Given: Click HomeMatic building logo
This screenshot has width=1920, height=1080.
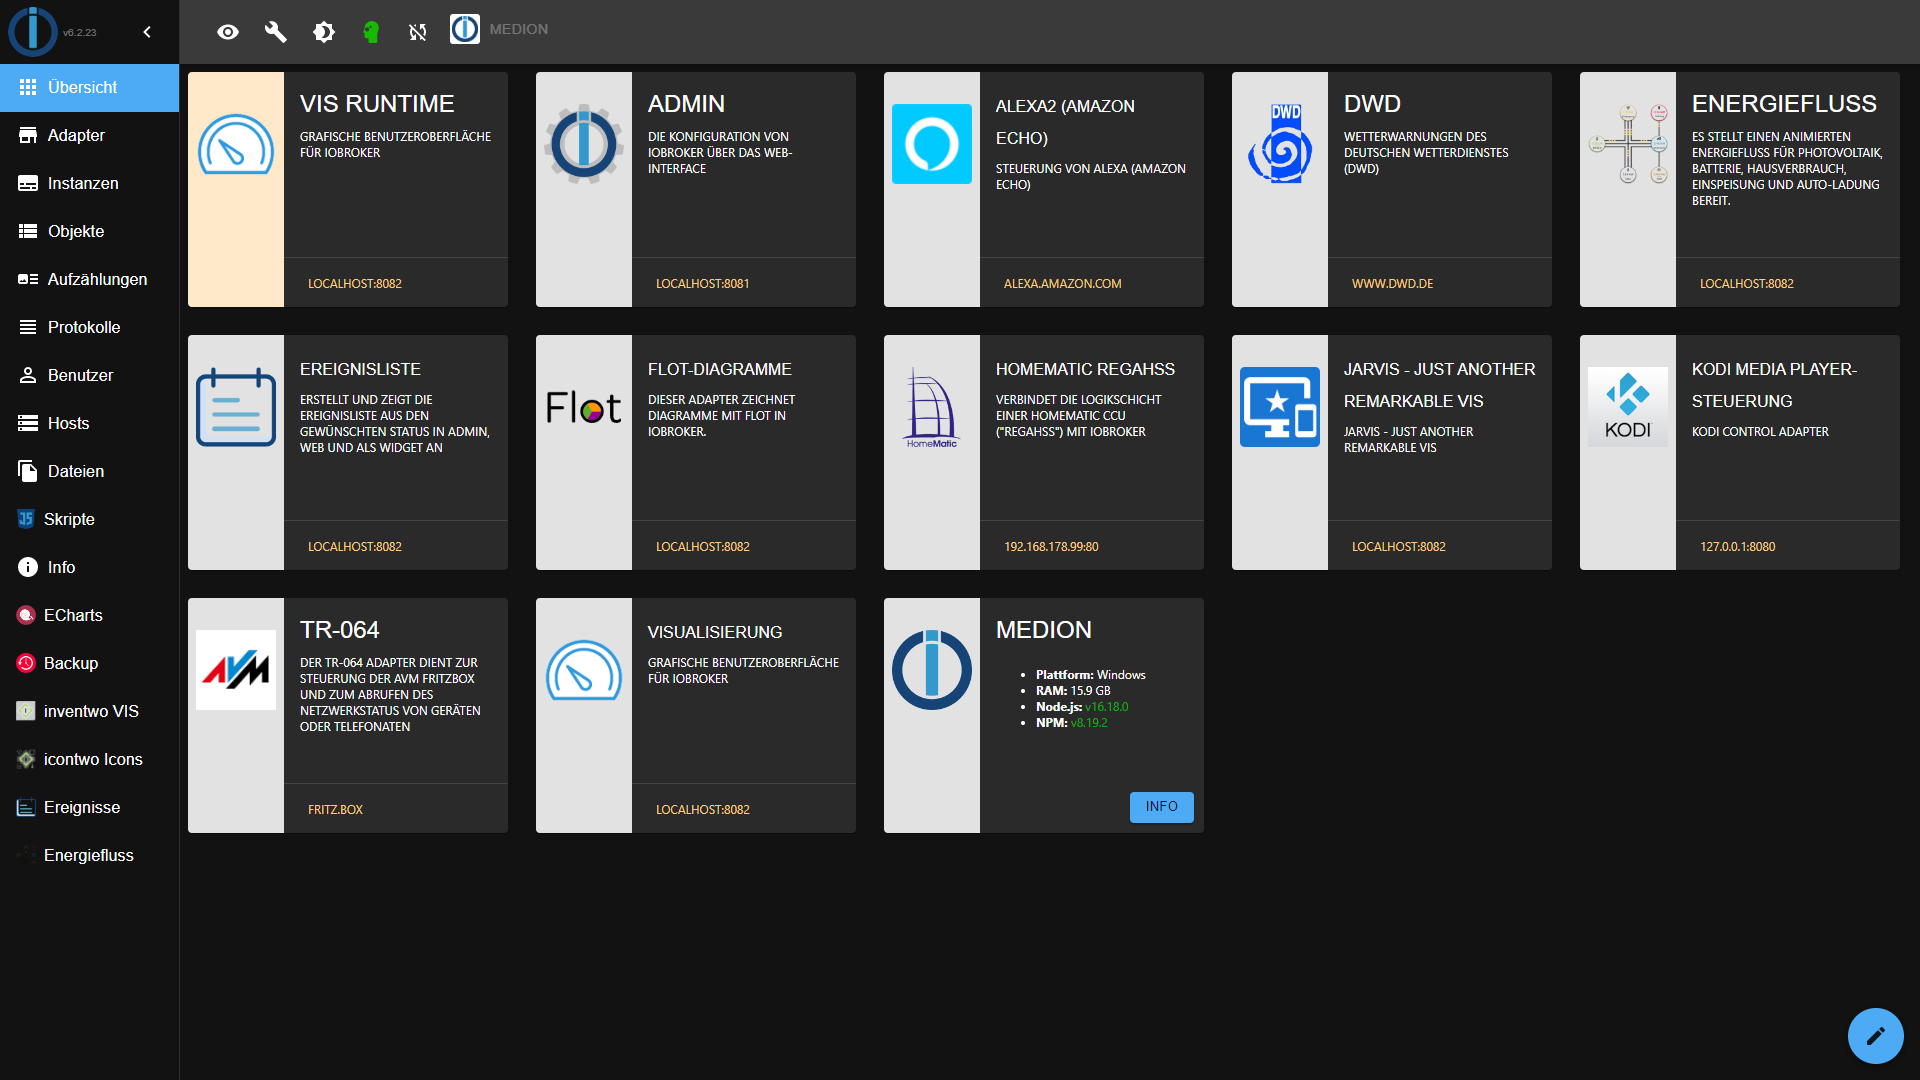Looking at the screenshot, I should (932, 407).
